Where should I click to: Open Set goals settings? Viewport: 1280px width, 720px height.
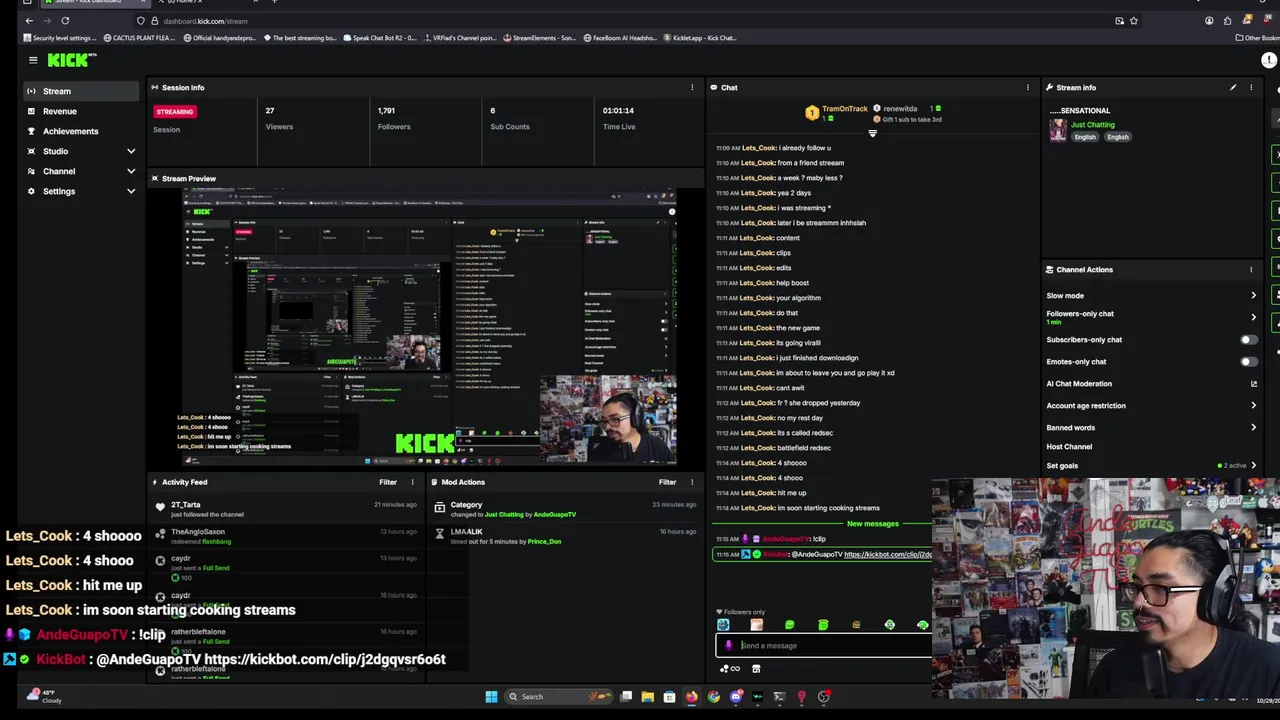coord(1152,465)
